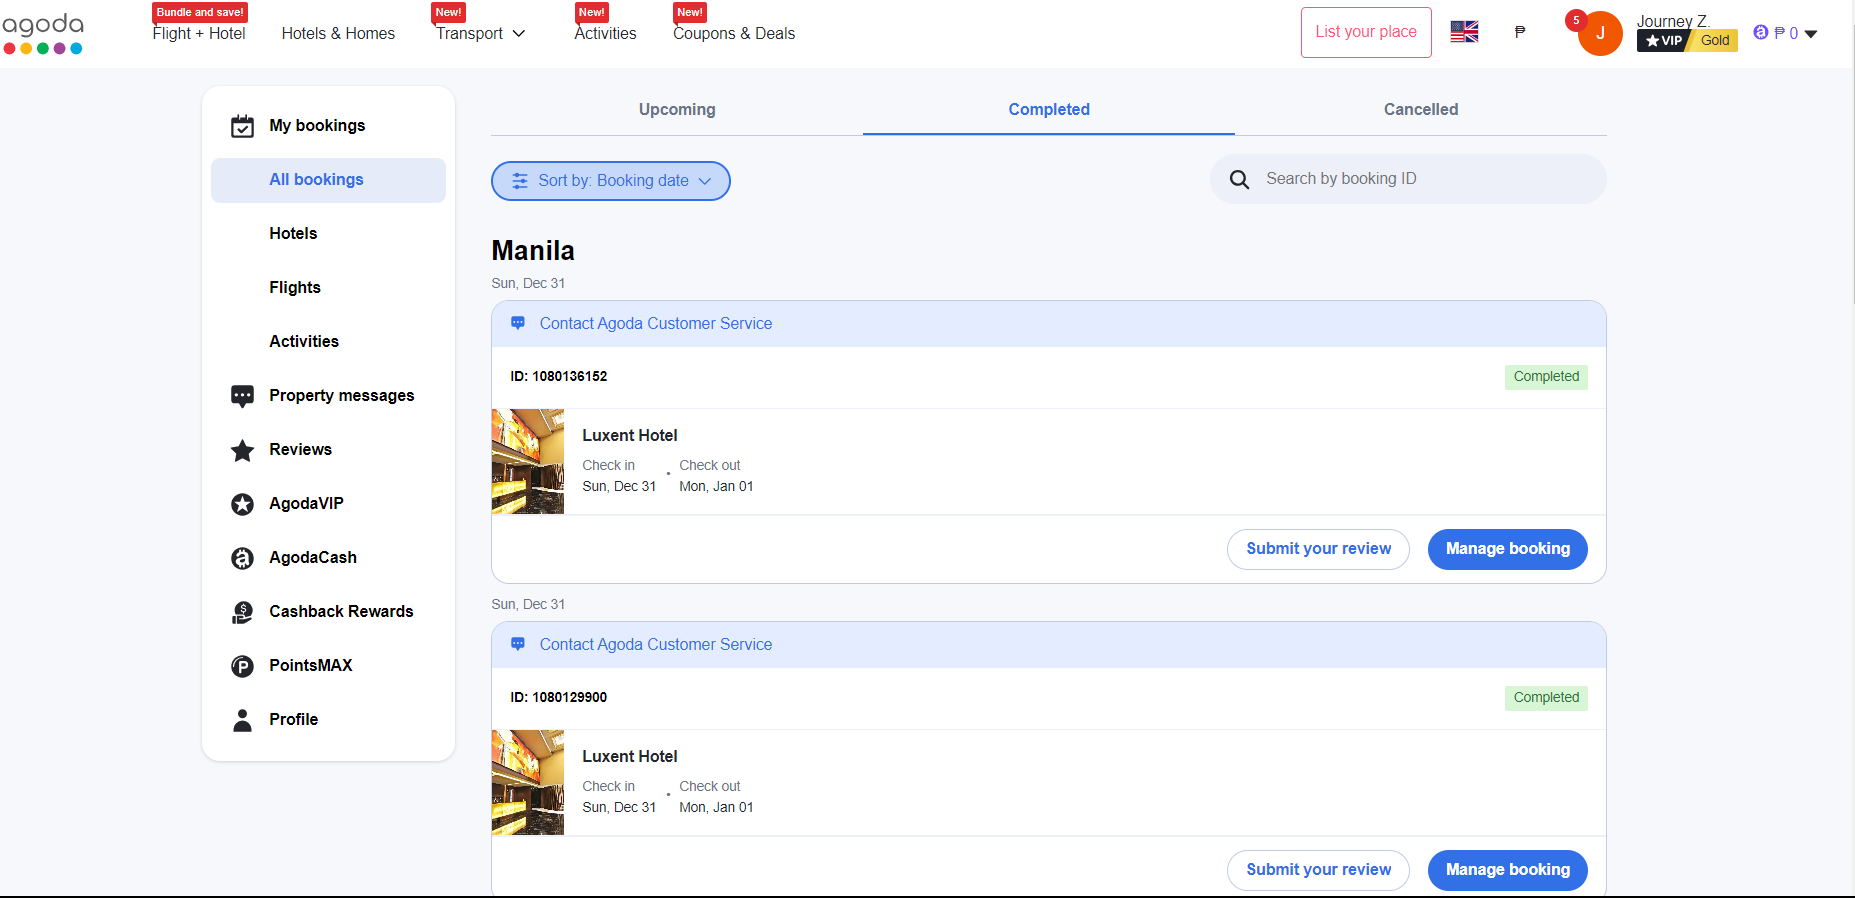Click the My bookings calendar icon

pos(242,126)
